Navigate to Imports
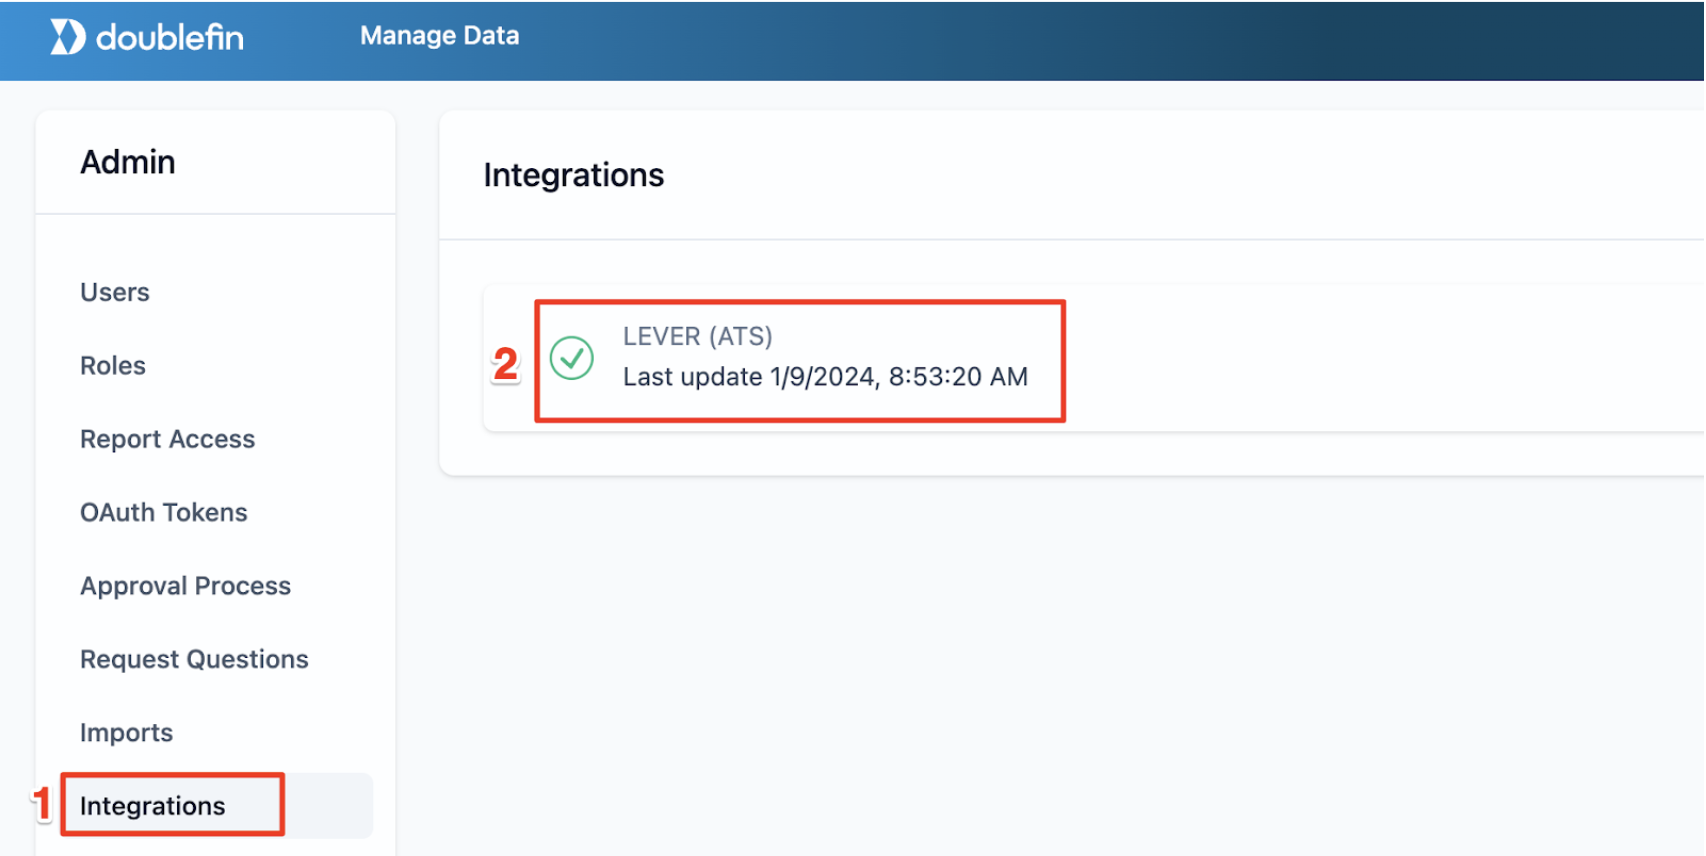This screenshot has width=1706, height=856. pyautogui.click(x=126, y=732)
